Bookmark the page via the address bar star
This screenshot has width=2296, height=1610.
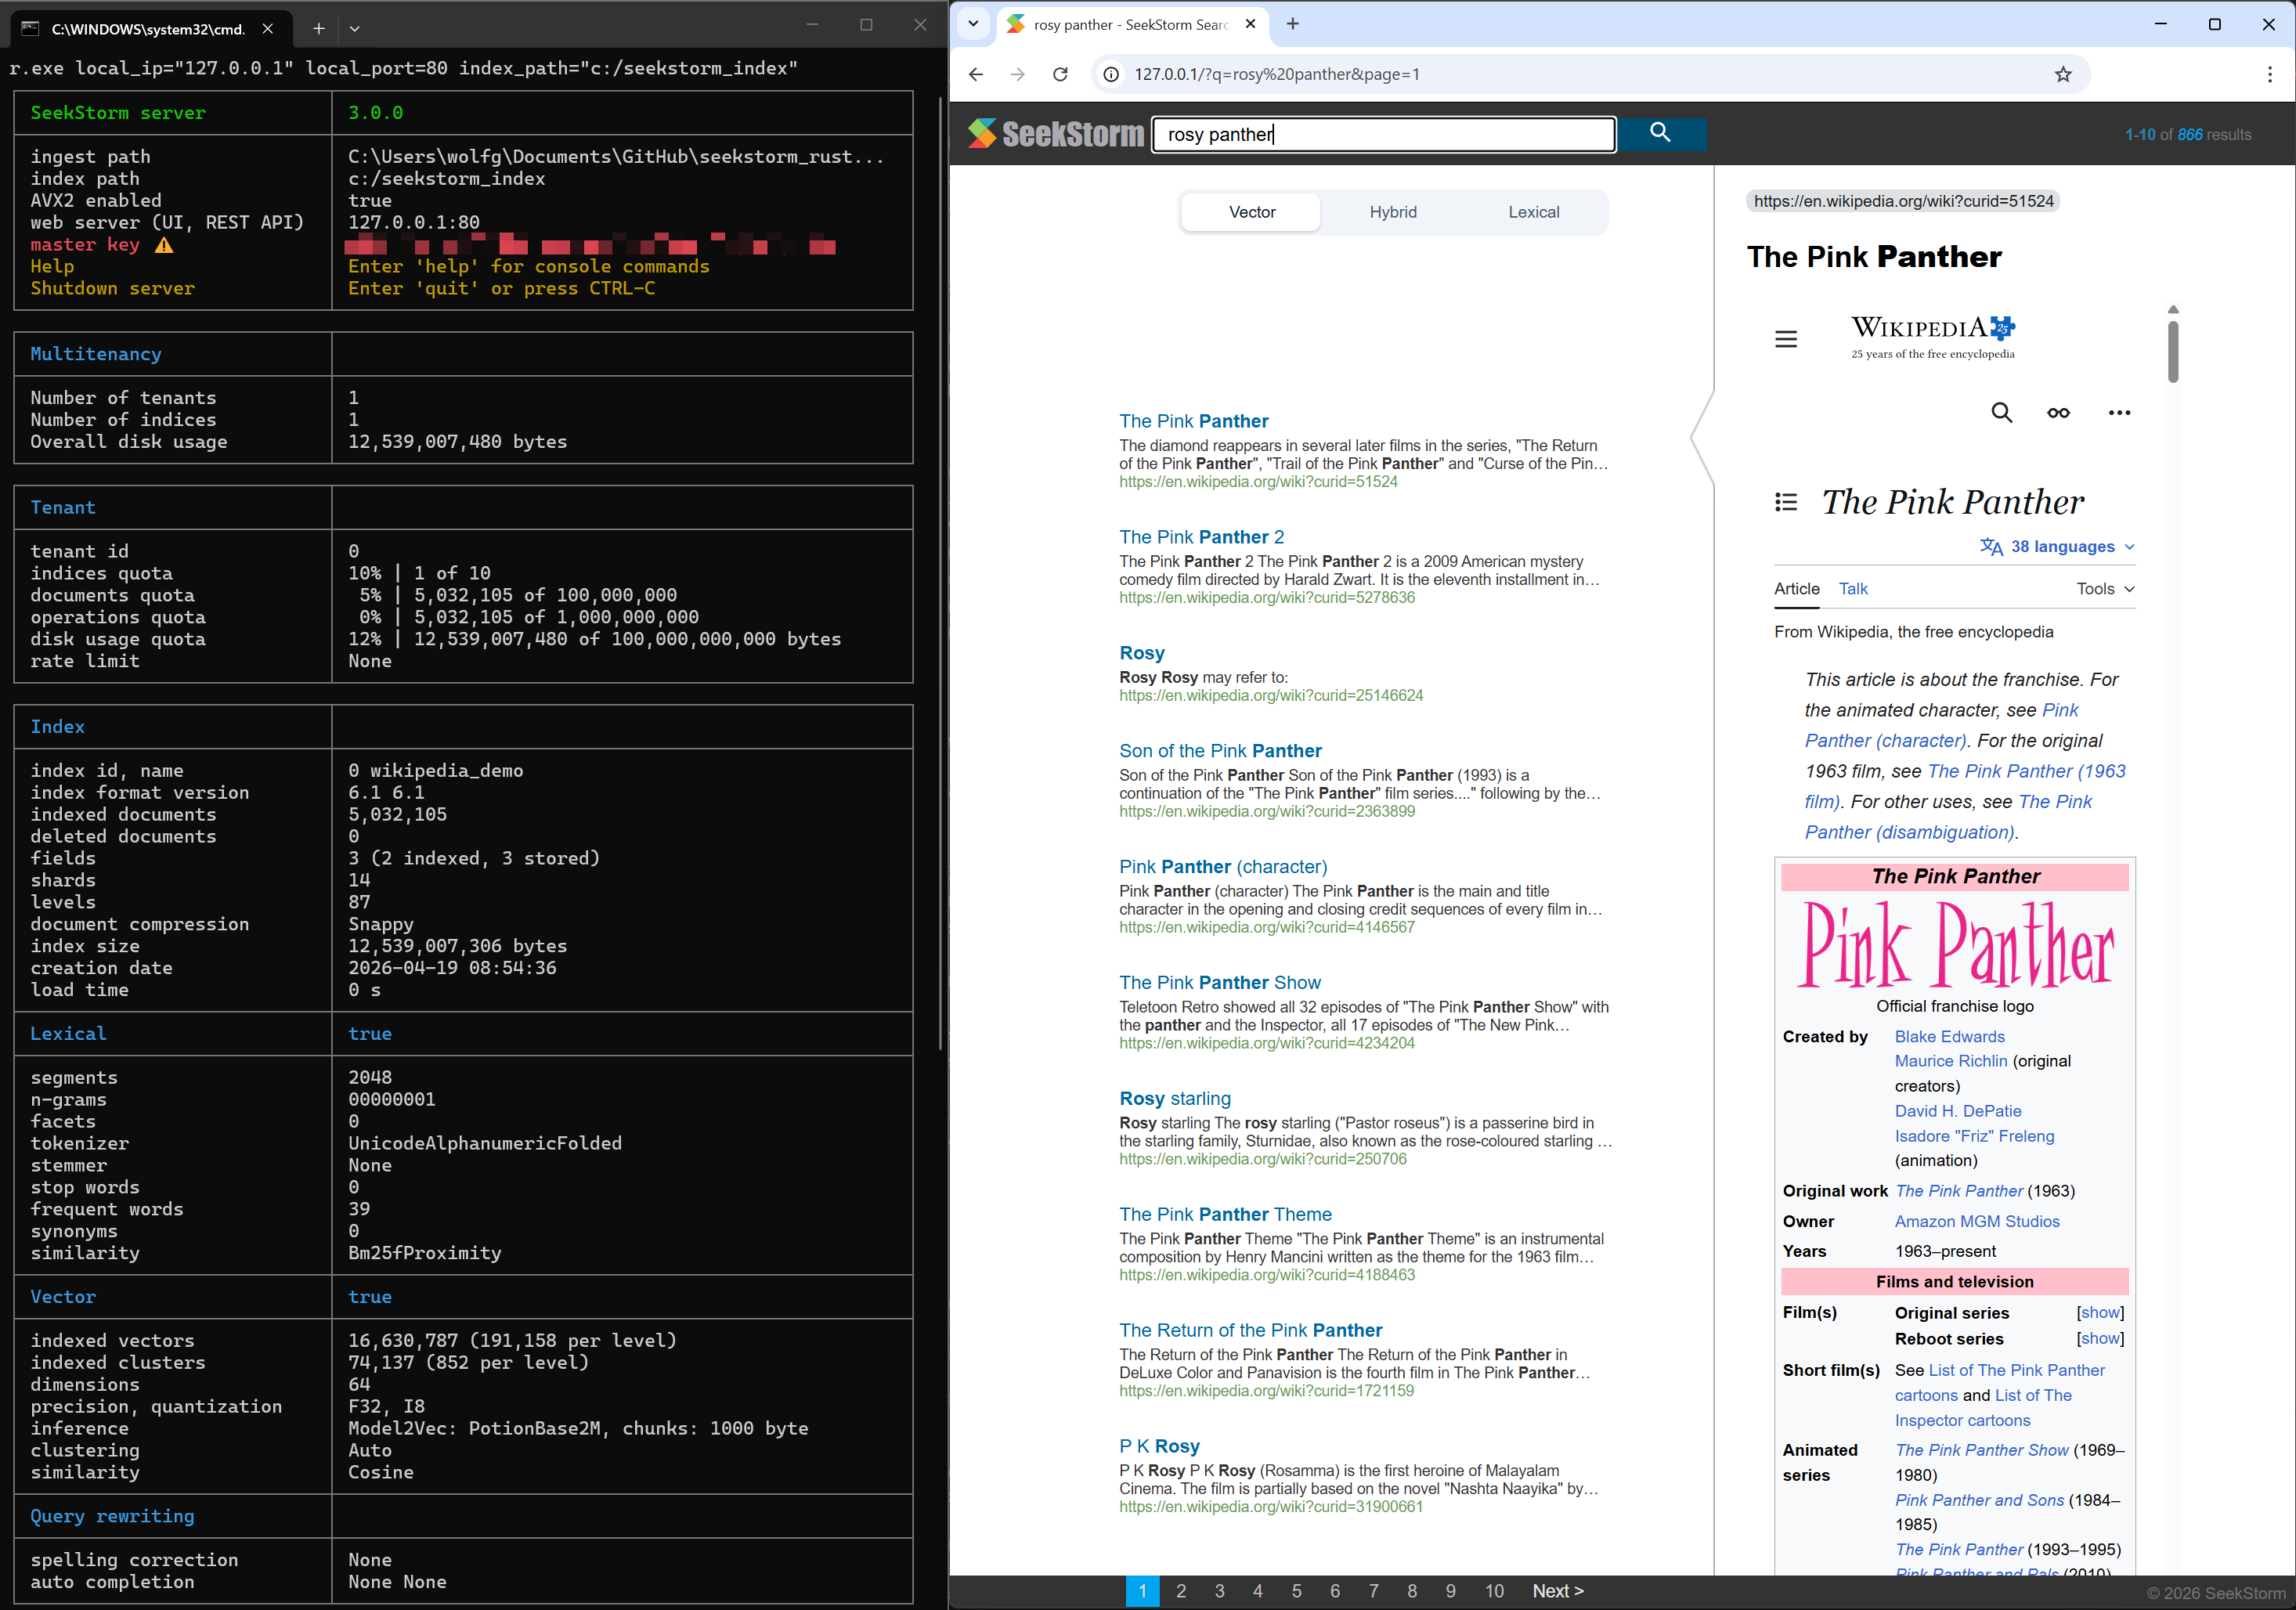tap(2064, 74)
